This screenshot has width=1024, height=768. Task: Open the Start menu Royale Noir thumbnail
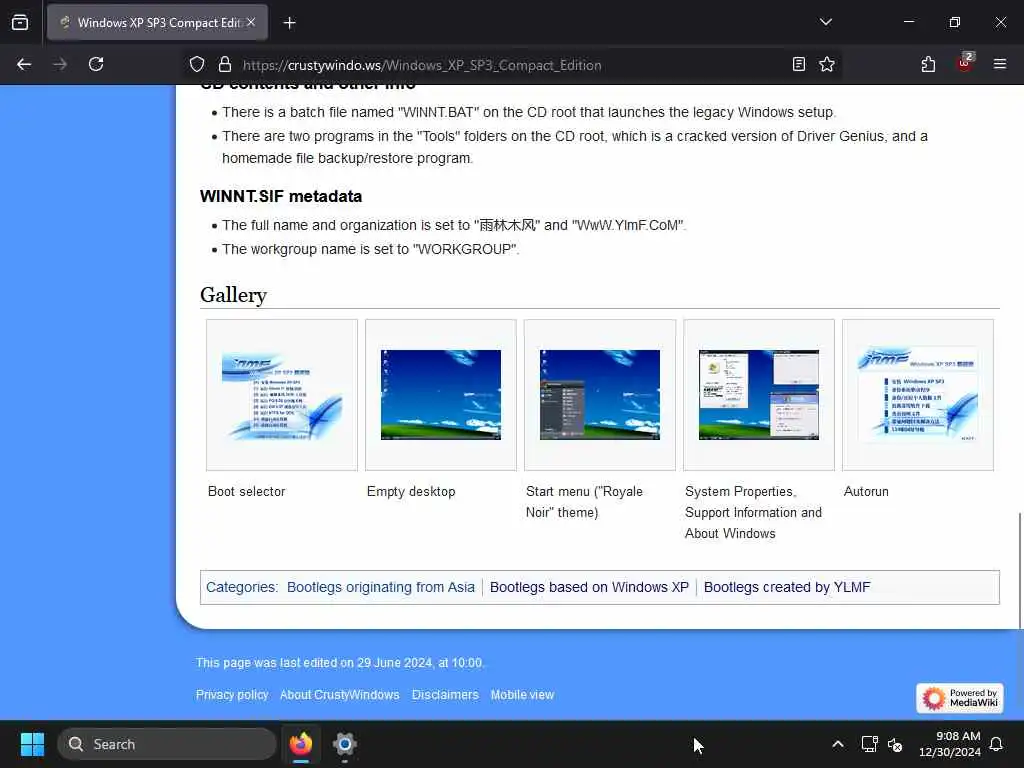[600, 395]
